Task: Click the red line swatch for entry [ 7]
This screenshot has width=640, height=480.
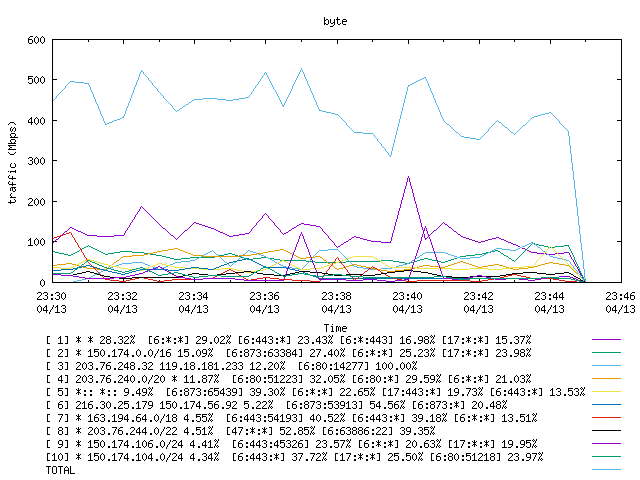Action: (606, 418)
